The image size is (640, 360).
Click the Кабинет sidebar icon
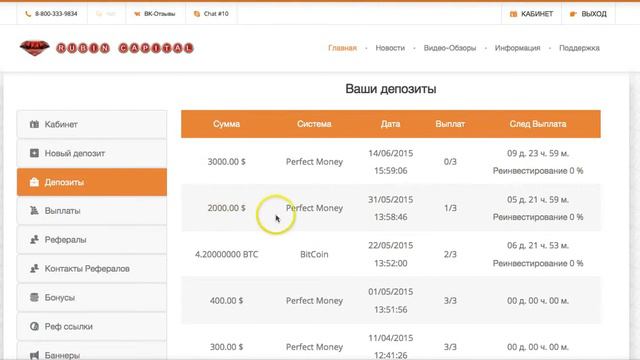(34, 124)
